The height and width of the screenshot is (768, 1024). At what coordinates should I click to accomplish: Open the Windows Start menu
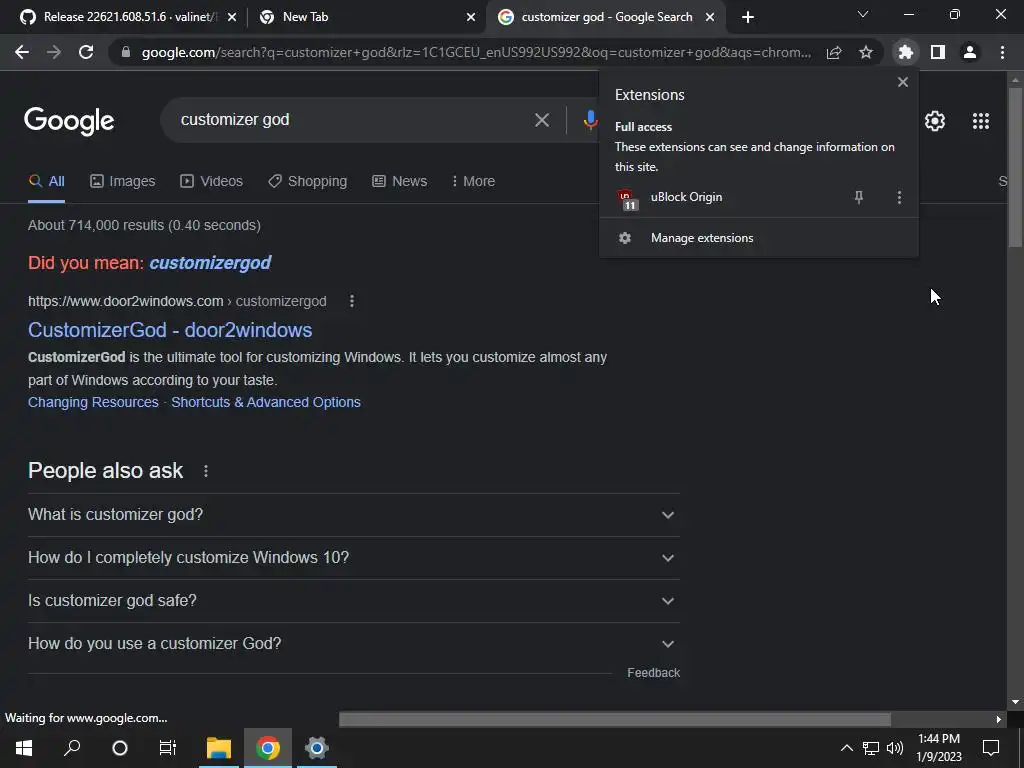click(24, 748)
